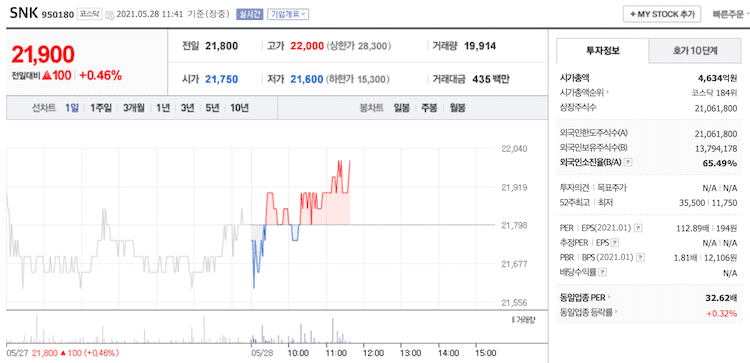Click the change rate +0.46%
The image size is (750, 363).
pos(100,76)
